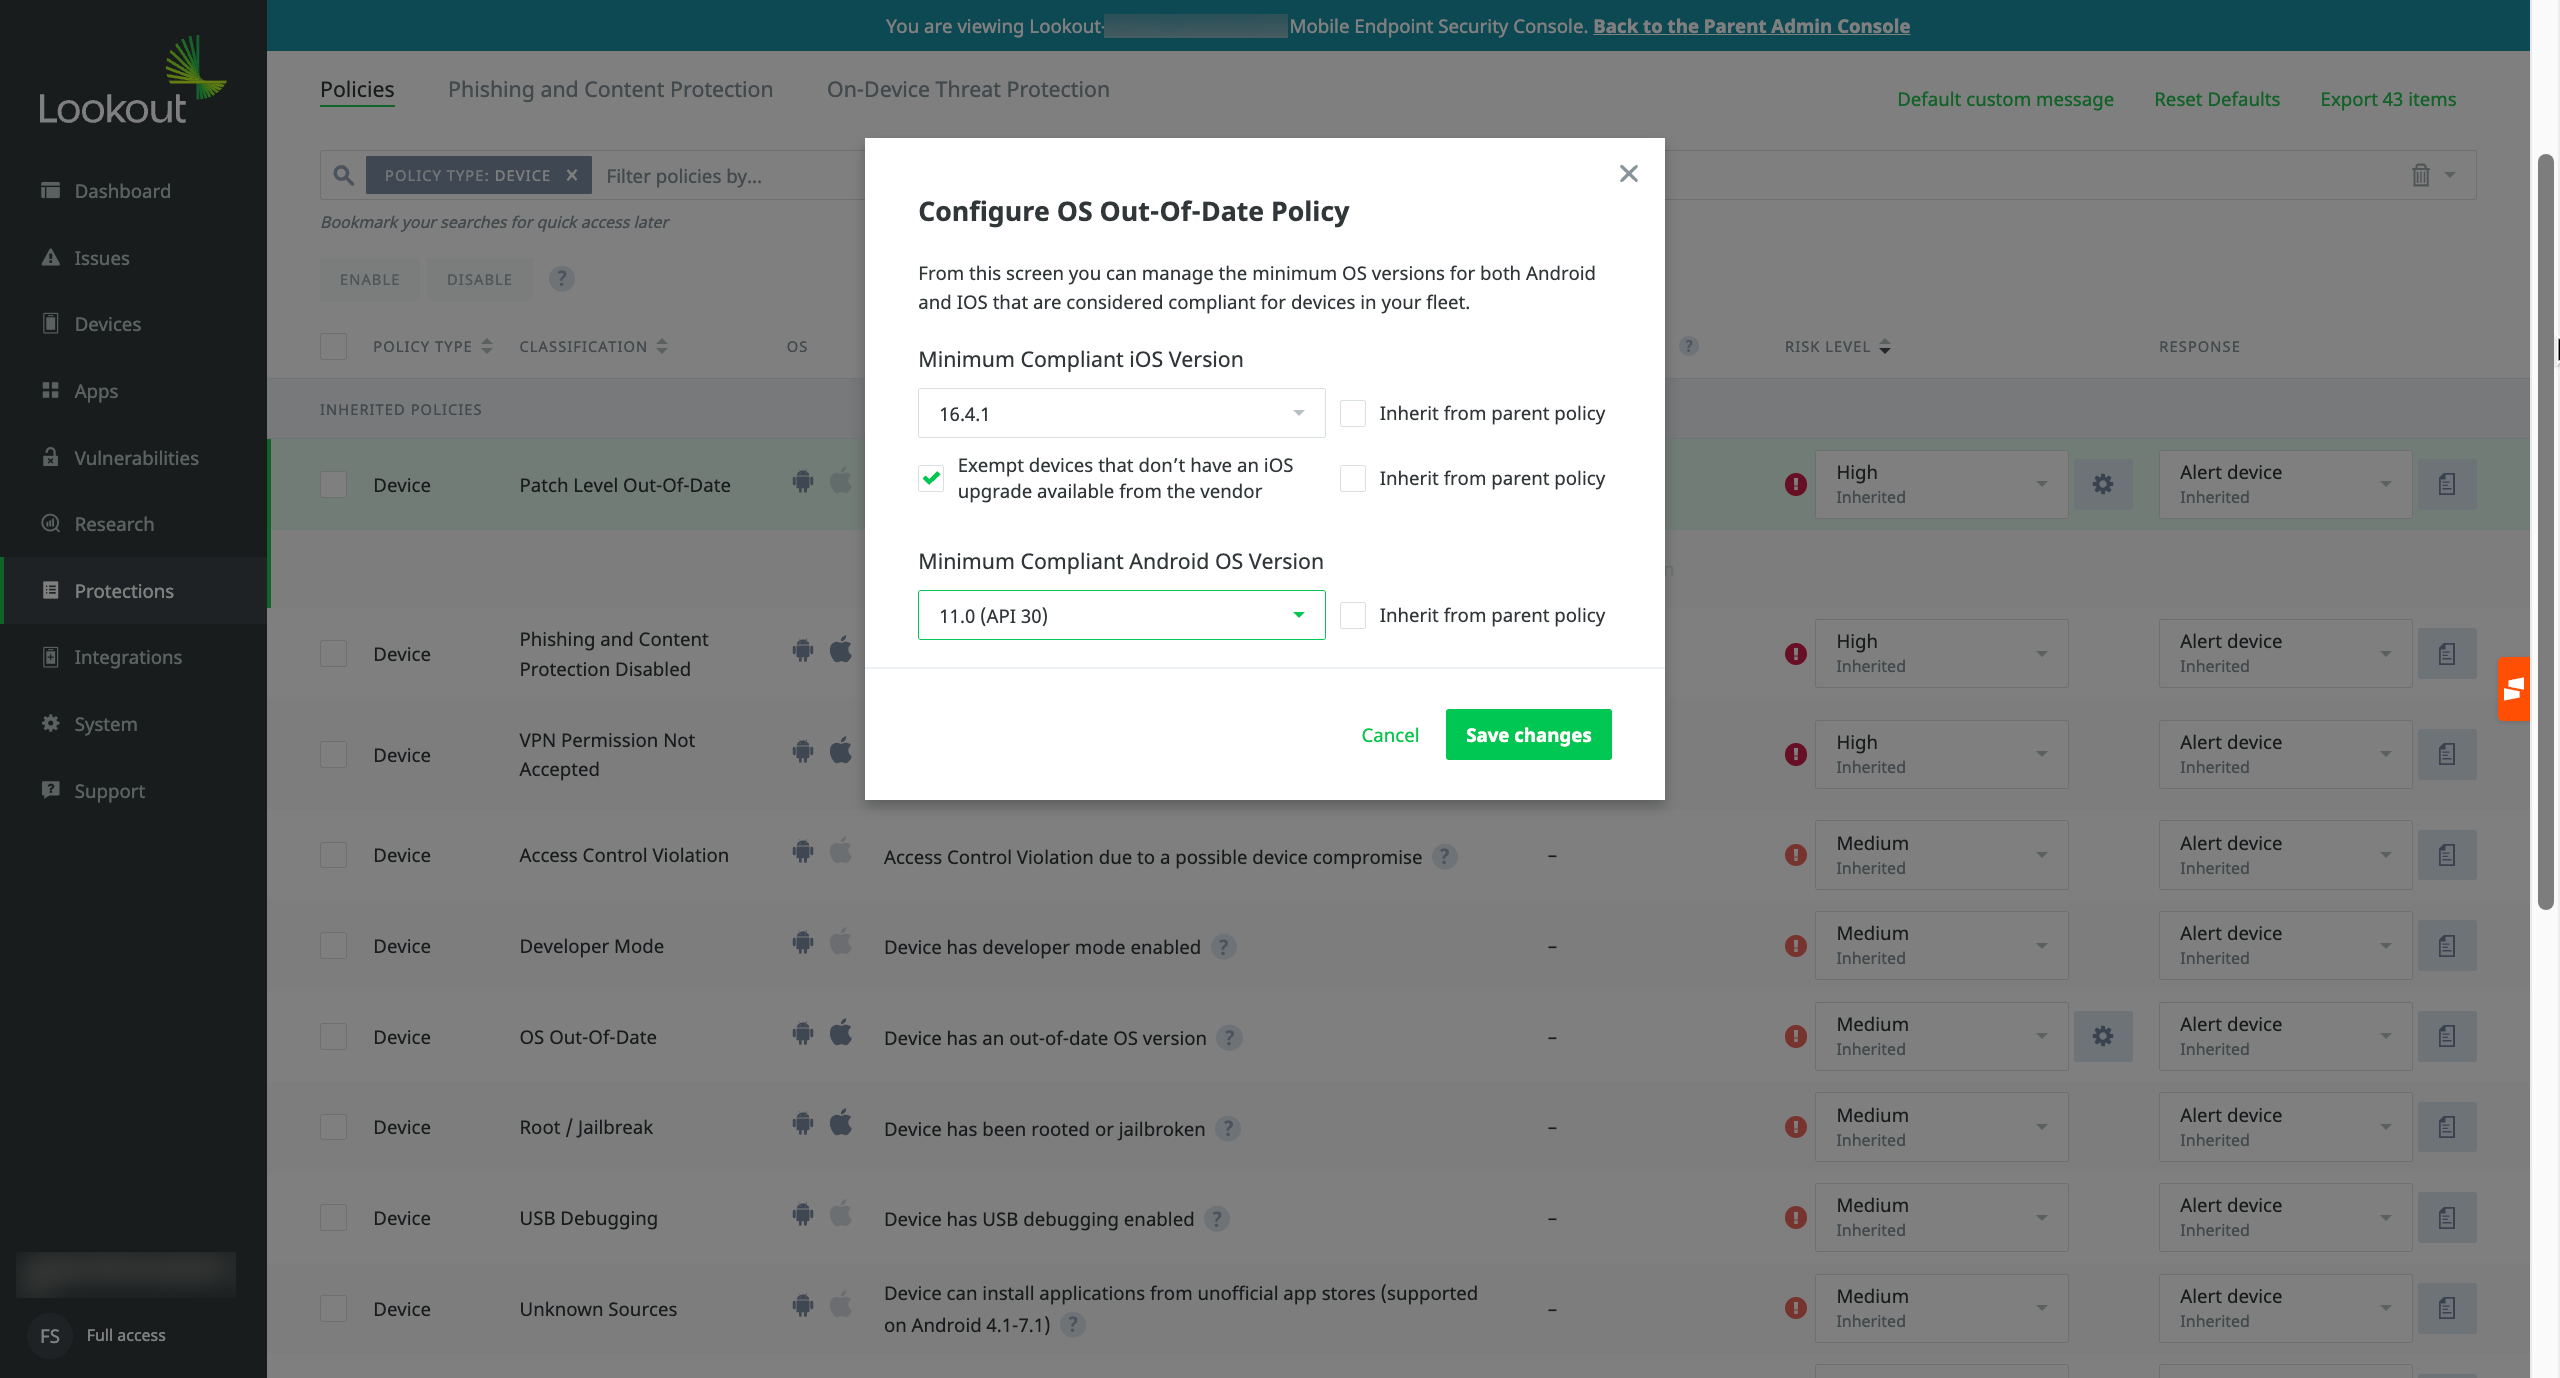Screen dimensions: 2560x1378
Task: Check Inherit from parent policy for iOS version
Action: click(1353, 413)
